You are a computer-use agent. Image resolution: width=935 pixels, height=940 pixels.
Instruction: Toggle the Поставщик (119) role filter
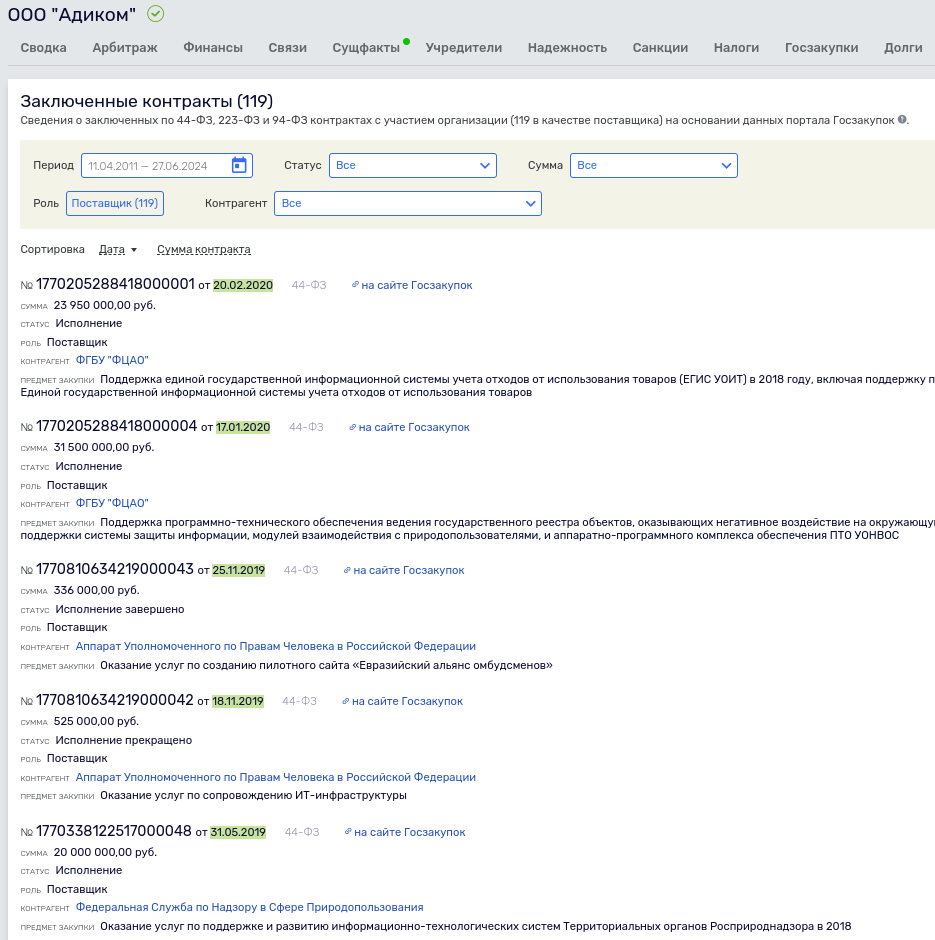(x=114, y=203)
